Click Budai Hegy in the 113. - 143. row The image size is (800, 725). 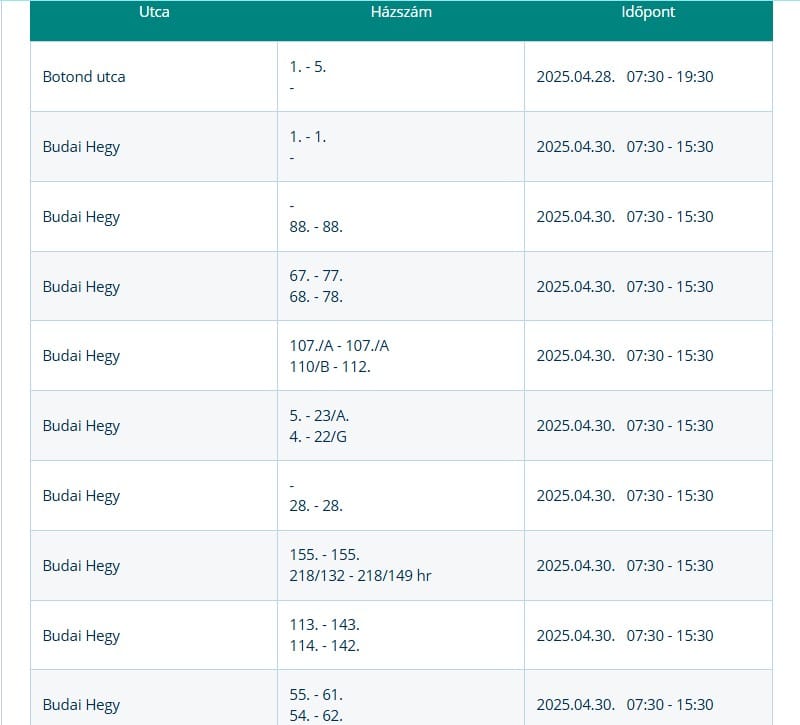(x=81, y=636)
